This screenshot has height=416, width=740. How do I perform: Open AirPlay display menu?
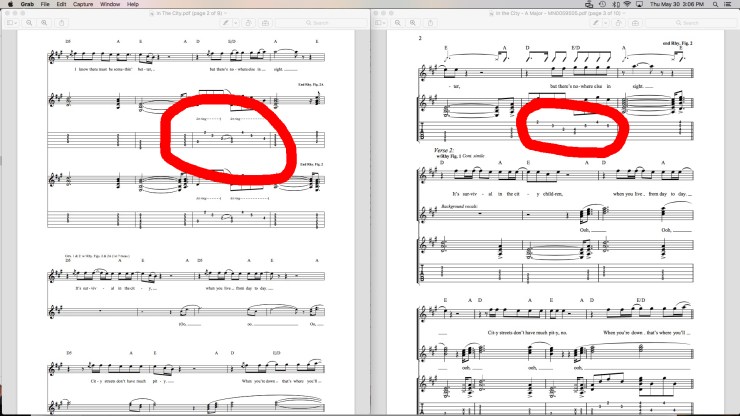(x=639, y=4)
